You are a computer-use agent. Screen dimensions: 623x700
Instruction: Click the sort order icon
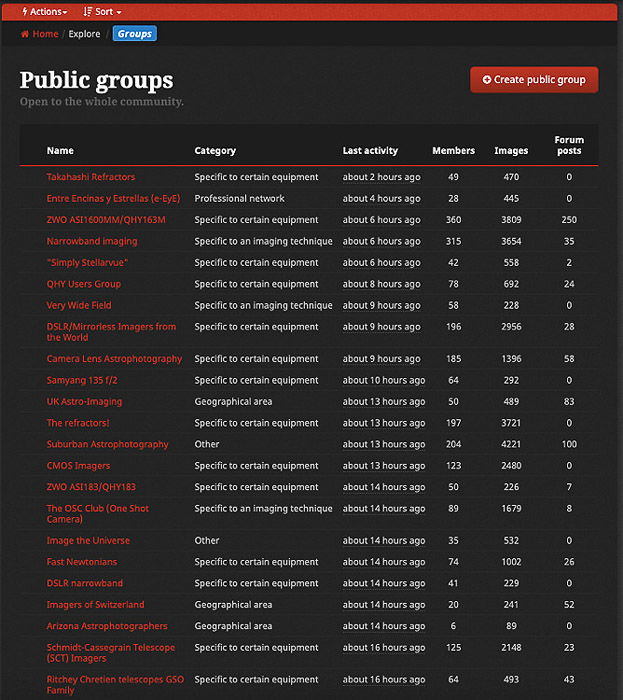click(87, 12)
